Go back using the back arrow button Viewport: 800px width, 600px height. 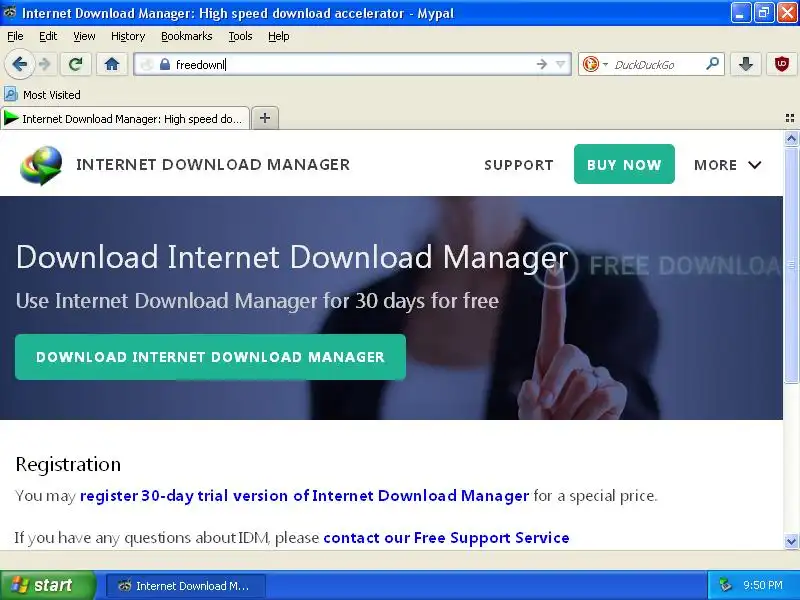19,64
